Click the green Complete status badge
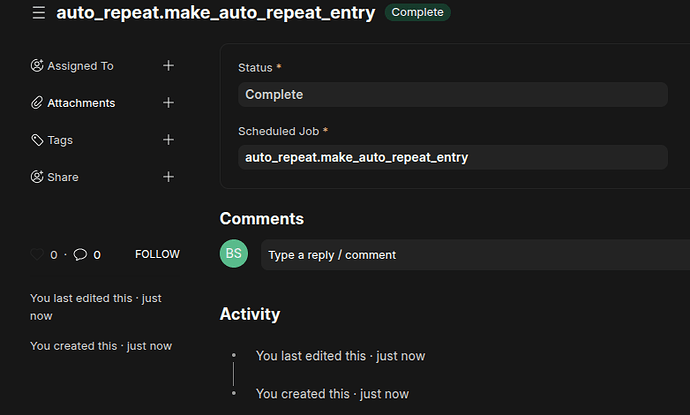 click(418, 13)
